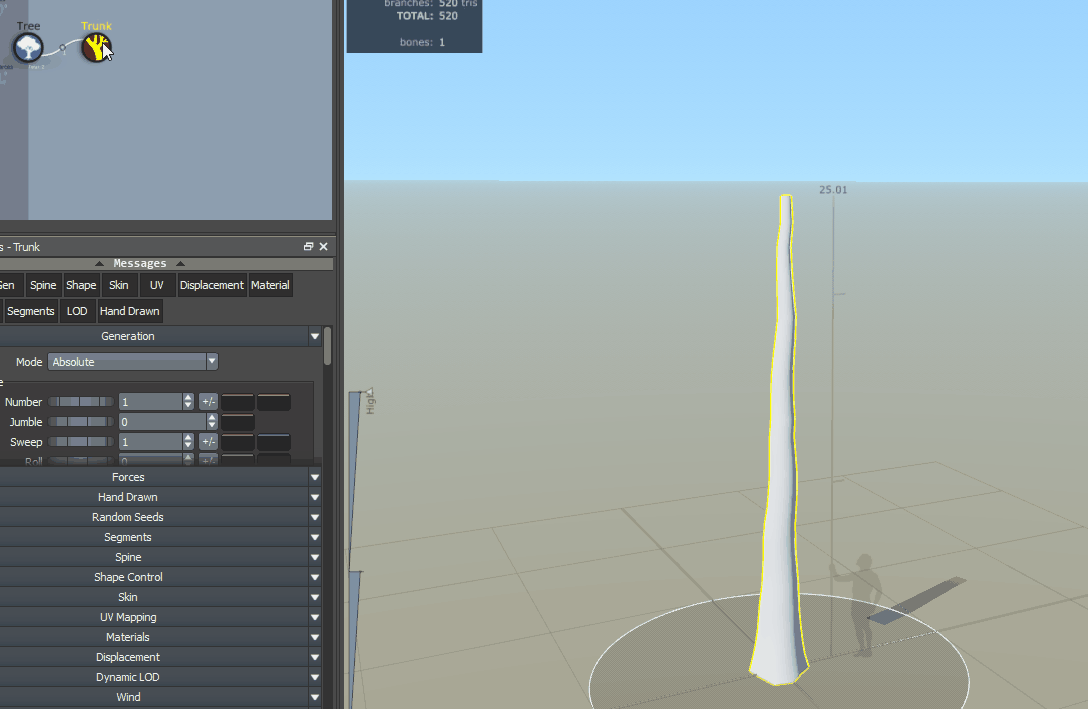
Task: Expand the Wind section
Action: coord(160,698)
